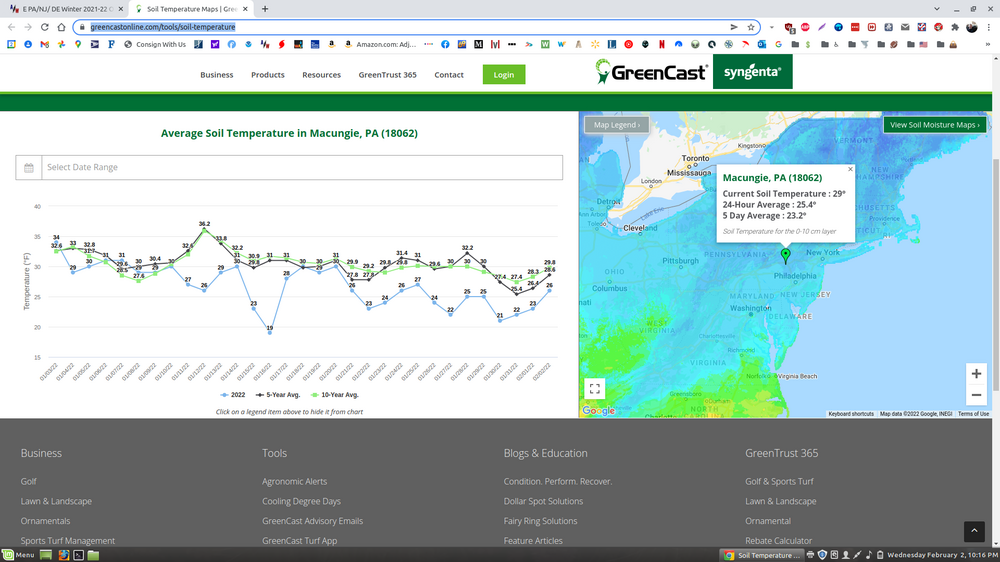This screenshot has width=1000, height=562.
Task: Close the Macungie, PA info popup
Action: click(850, 169)
